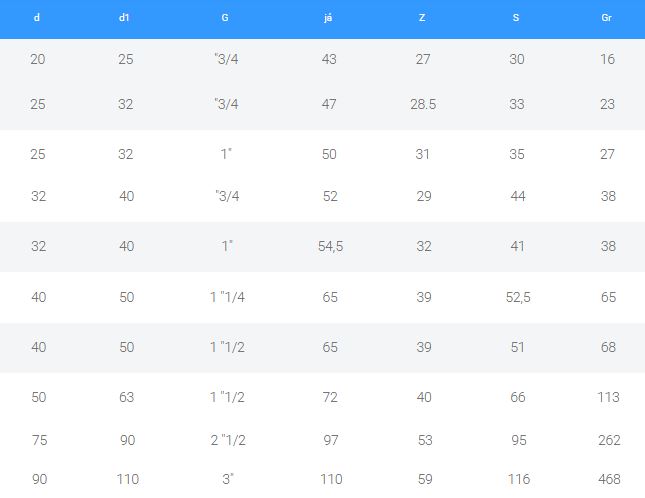645x498 pixels.
Task: Click the 116 value in S column
Action: [517, 479]
